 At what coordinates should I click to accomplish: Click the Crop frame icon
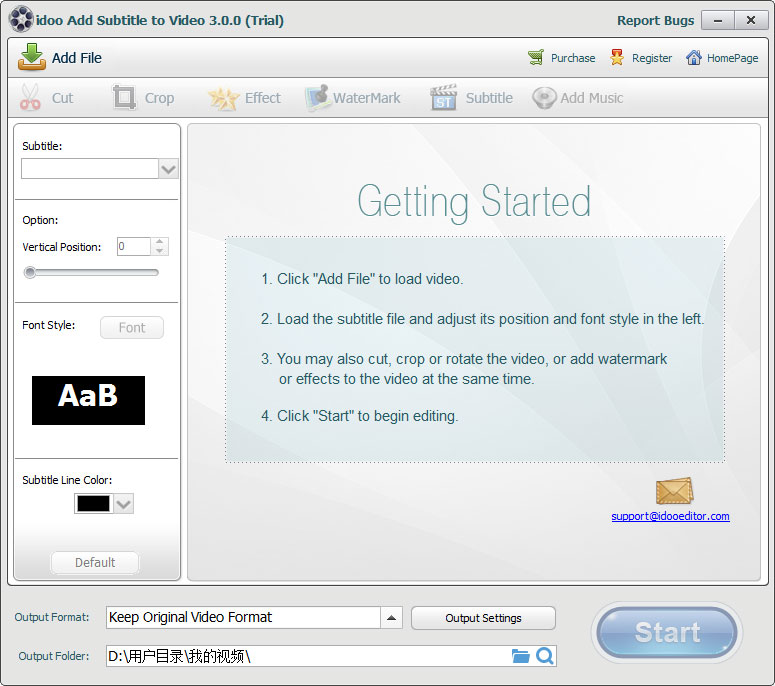pyautogui.click(x=124, y=97)
